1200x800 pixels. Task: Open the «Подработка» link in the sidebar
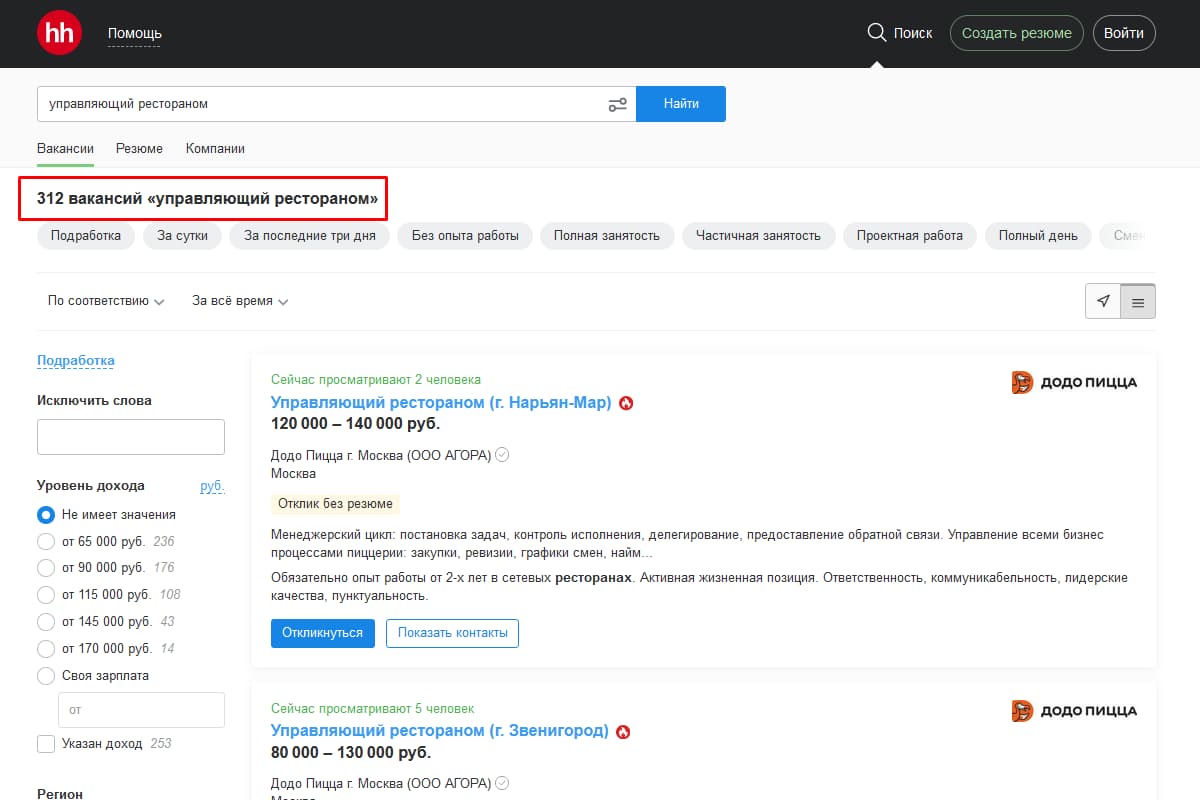pos(75,360)
